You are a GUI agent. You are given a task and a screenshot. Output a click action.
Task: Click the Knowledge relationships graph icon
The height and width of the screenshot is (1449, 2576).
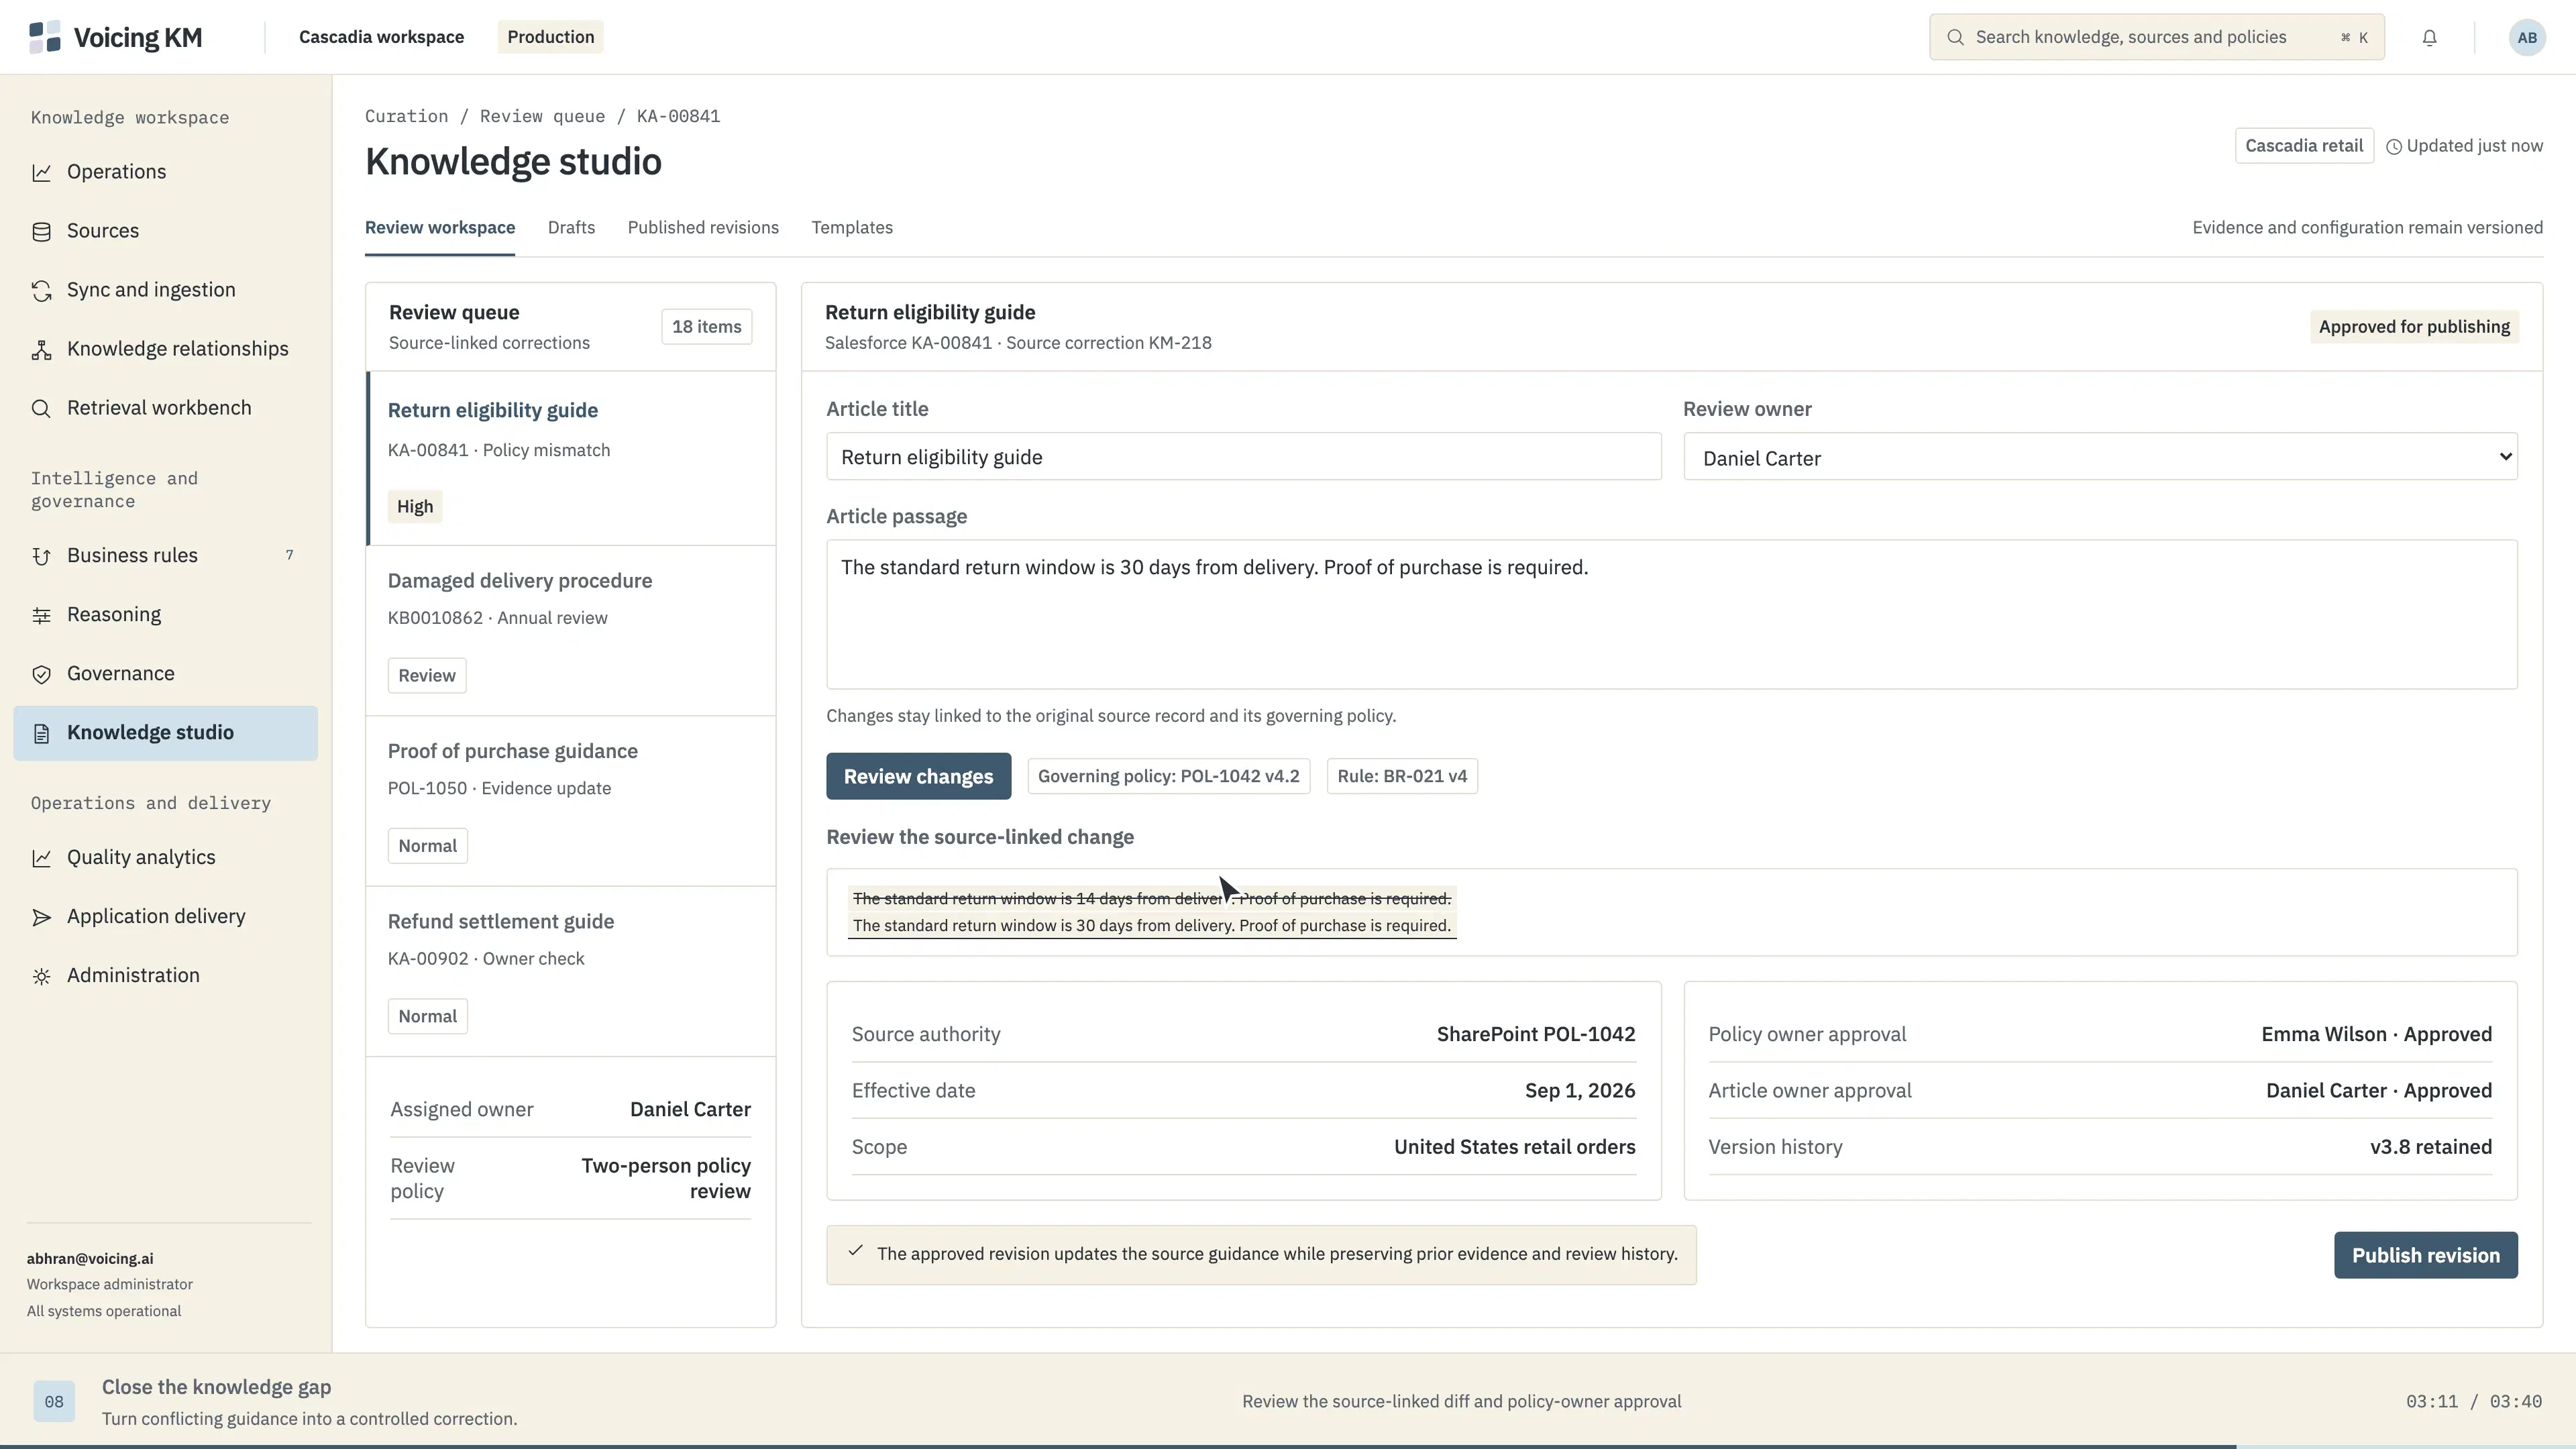click(41, 350)
